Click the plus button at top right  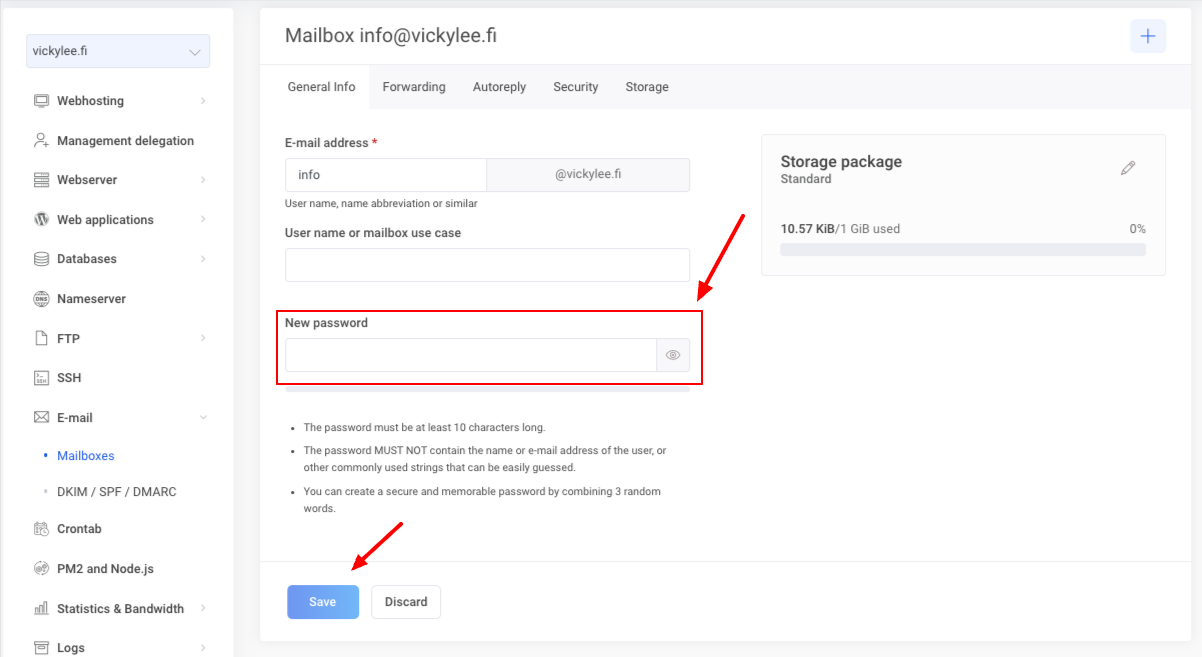(1147, 36)
